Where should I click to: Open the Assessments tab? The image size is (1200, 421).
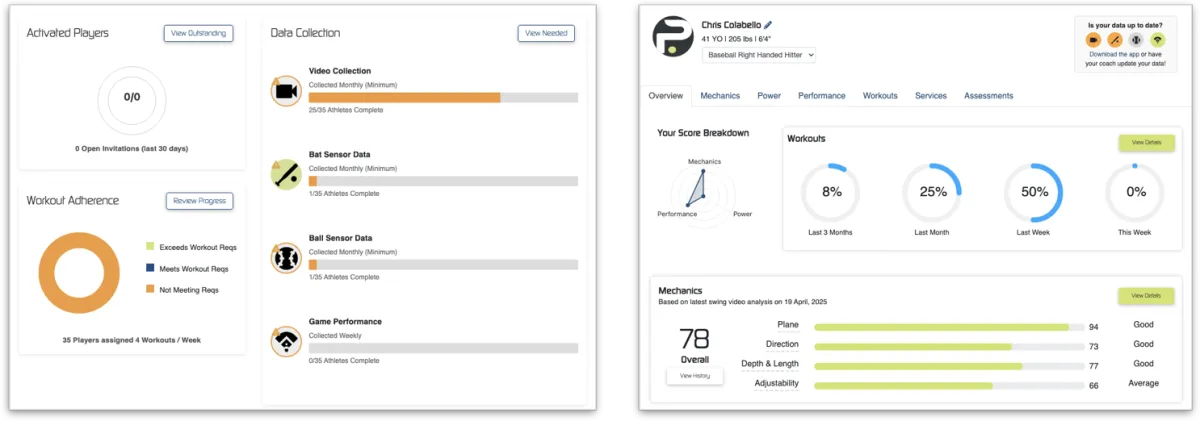tap(988, 96)
